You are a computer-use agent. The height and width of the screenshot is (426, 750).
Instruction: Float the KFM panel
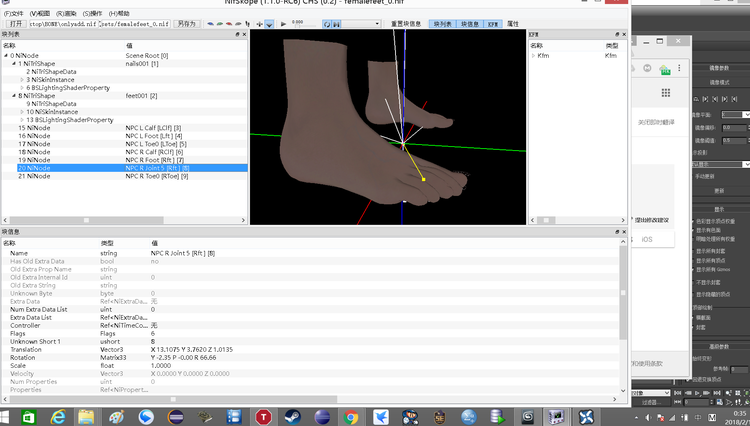(617, 34)
